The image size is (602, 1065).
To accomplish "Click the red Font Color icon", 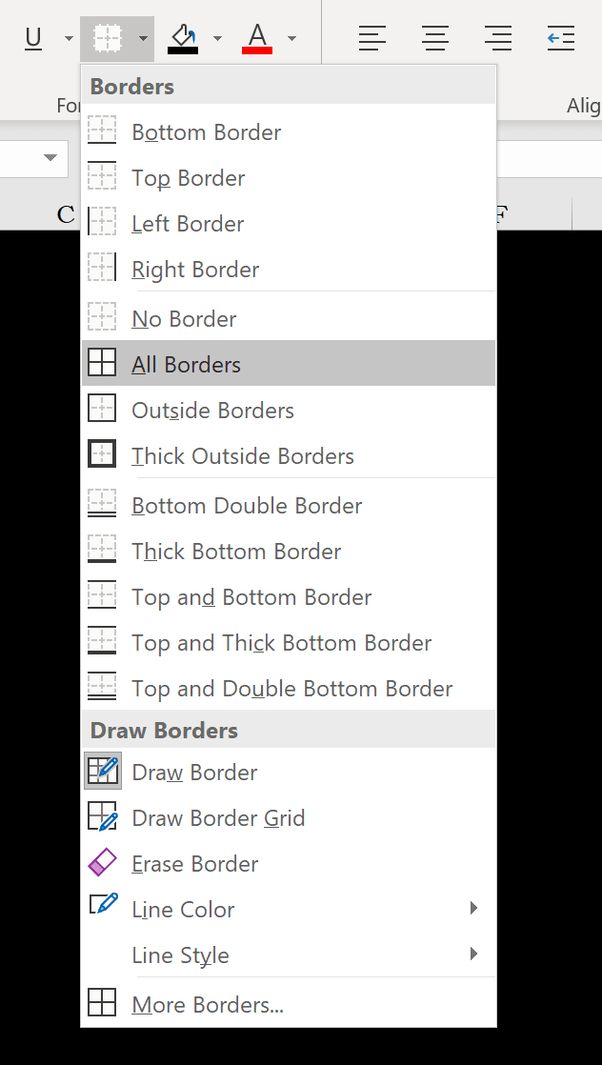I will [257, 38].
